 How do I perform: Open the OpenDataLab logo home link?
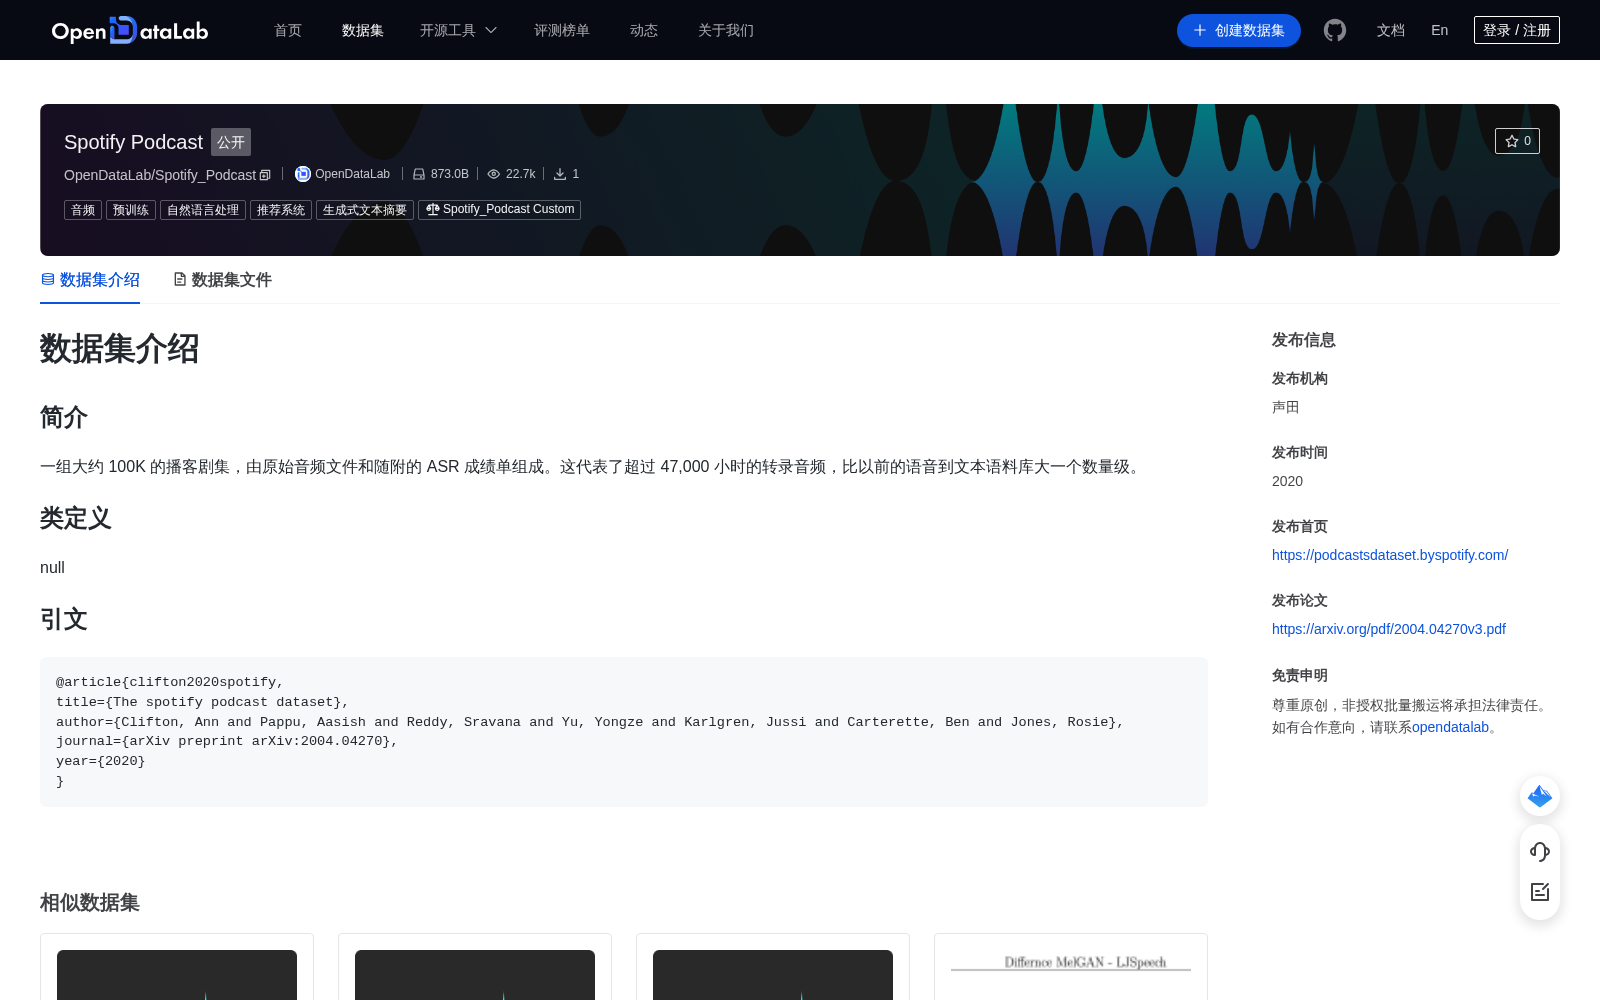(x=130, y=30)
